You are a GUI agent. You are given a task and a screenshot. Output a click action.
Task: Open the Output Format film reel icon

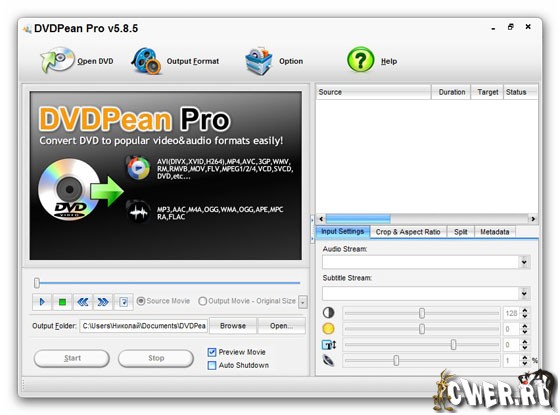coord(146,61)
